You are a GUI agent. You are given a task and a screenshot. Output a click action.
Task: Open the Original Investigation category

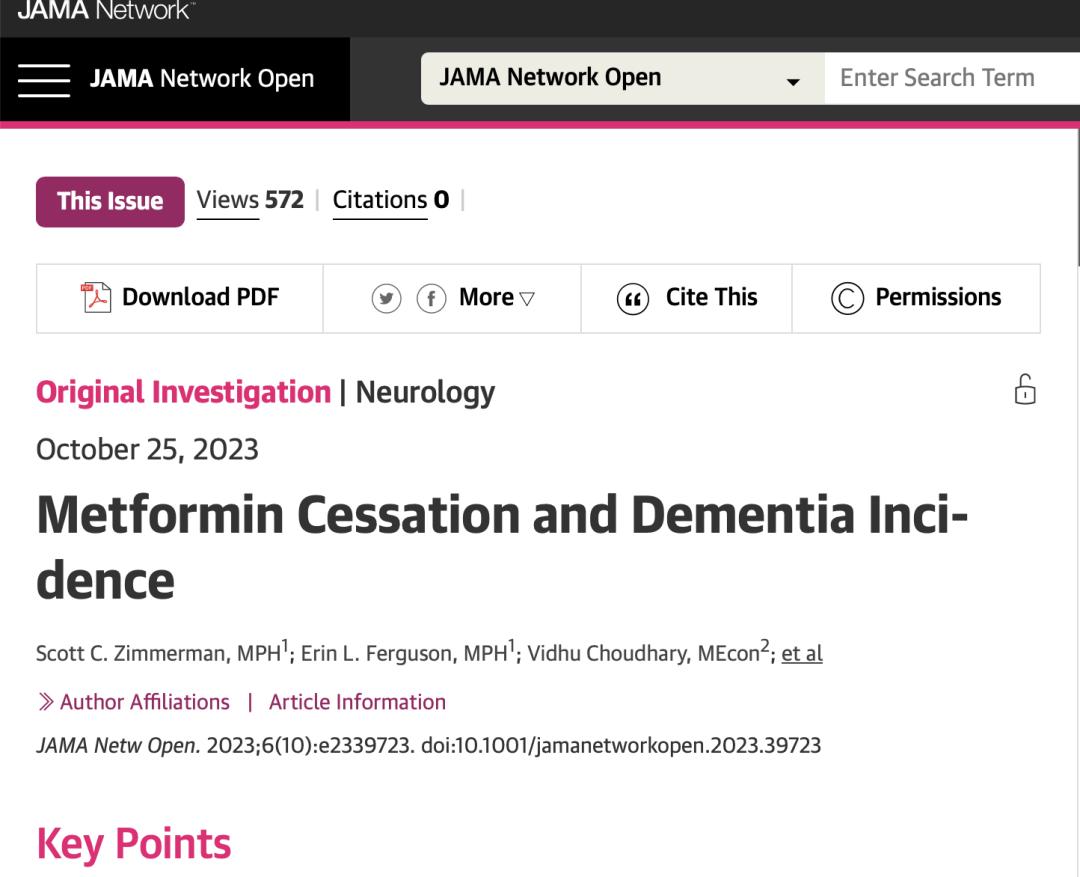(x=183, y=392)
